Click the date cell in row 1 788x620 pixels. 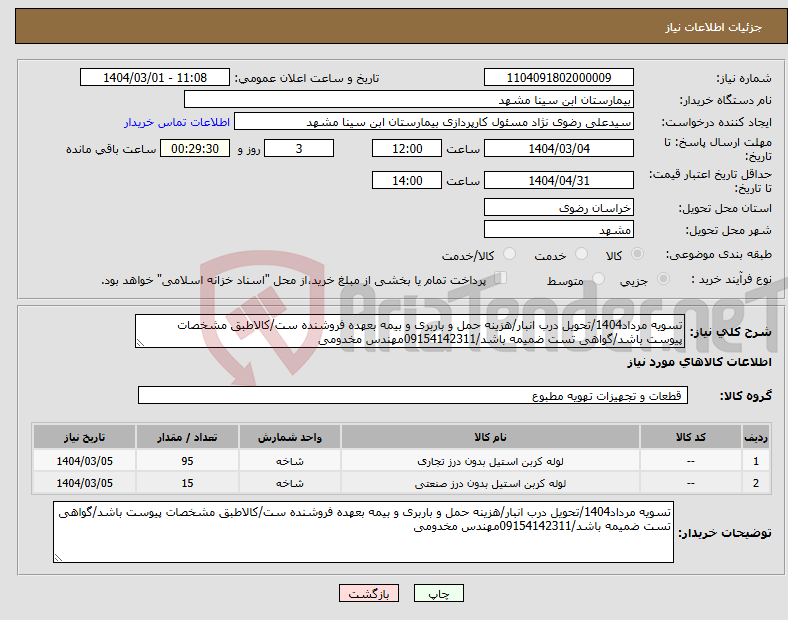click(84, 461)
